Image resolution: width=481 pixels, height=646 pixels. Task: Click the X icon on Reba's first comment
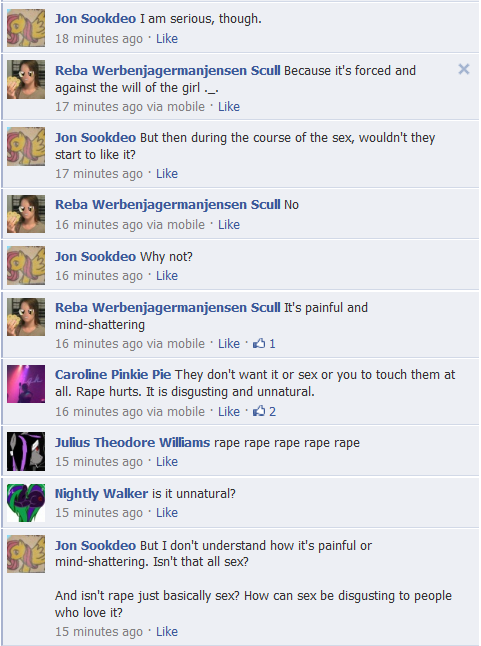[x=464, y=69]
